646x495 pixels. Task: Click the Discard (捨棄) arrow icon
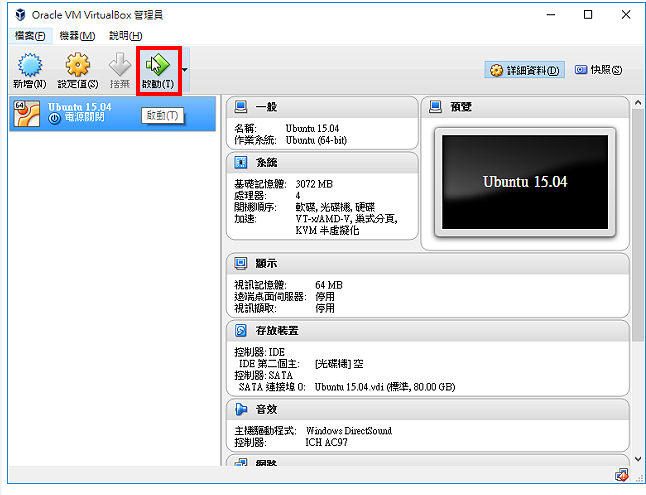pos(120,64)
